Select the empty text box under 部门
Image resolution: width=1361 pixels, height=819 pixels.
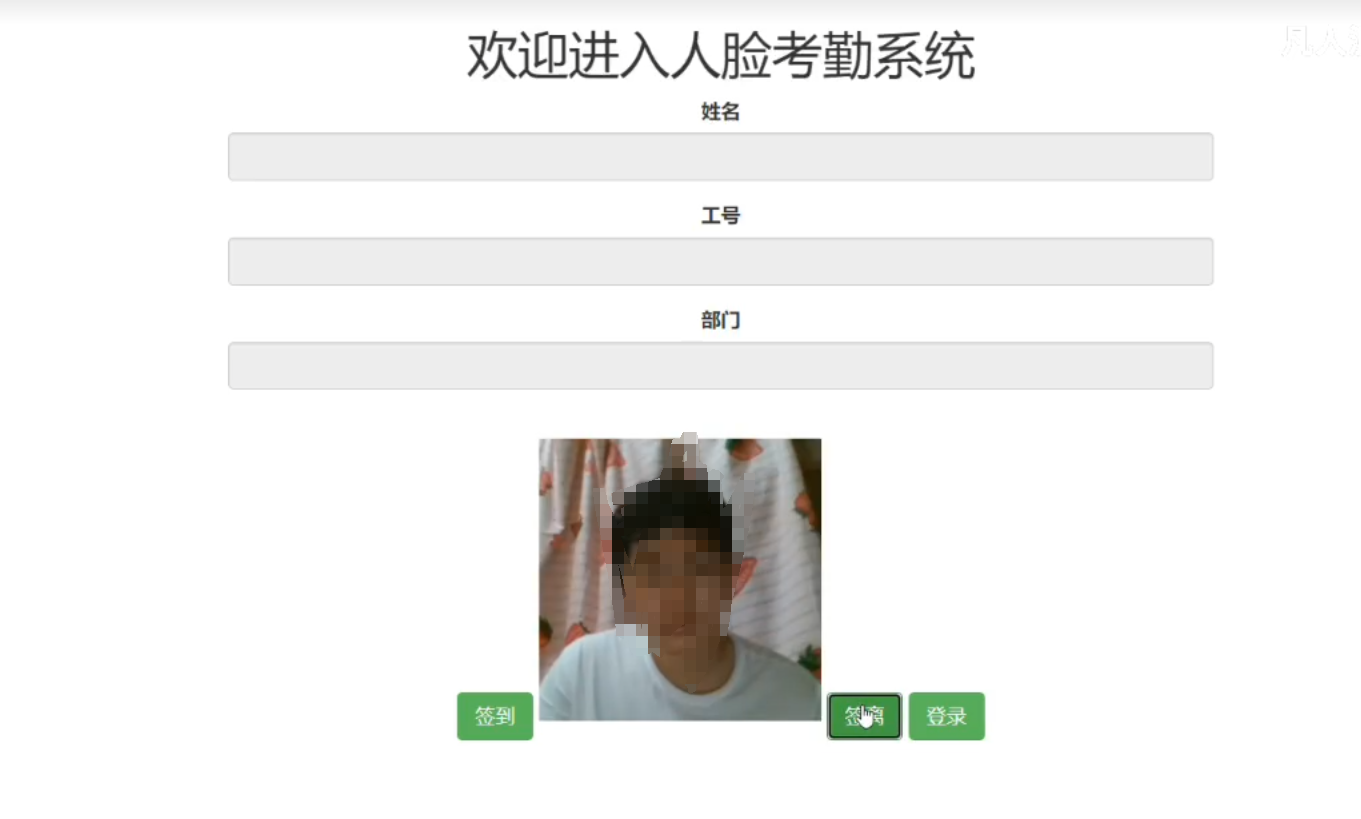[x=720, y=365]
